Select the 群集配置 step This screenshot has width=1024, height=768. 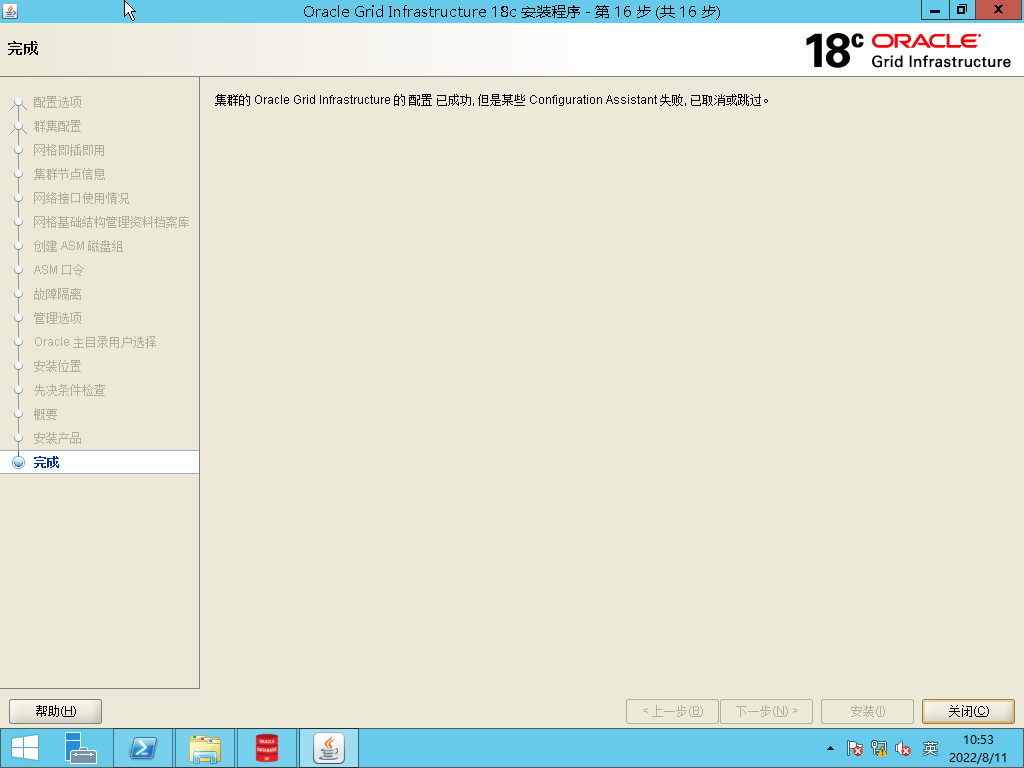(x=57, y=126)
